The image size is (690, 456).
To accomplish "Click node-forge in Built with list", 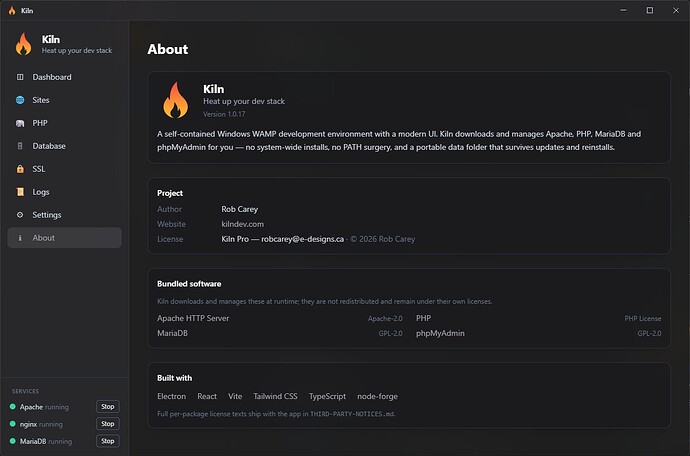I will (x=378, y=396).
